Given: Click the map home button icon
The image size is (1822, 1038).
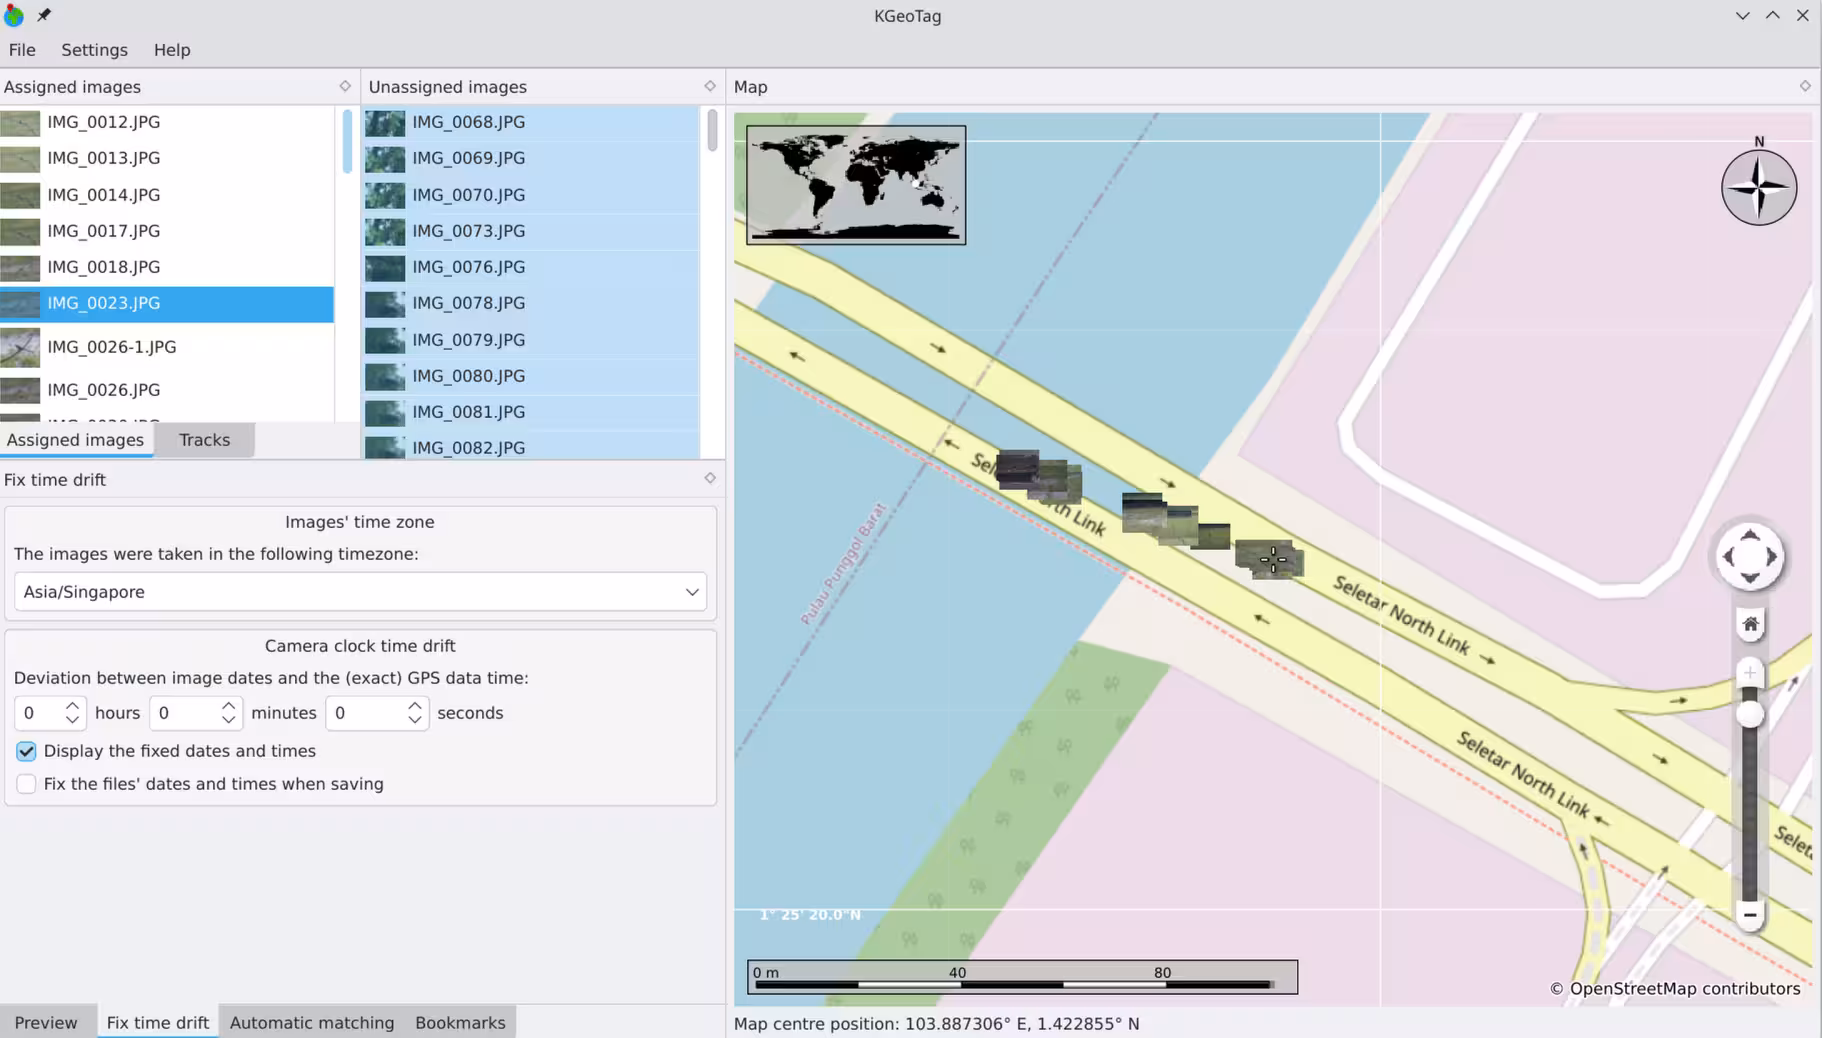Looking at the screenshot, I should (x=1750, y=624).
